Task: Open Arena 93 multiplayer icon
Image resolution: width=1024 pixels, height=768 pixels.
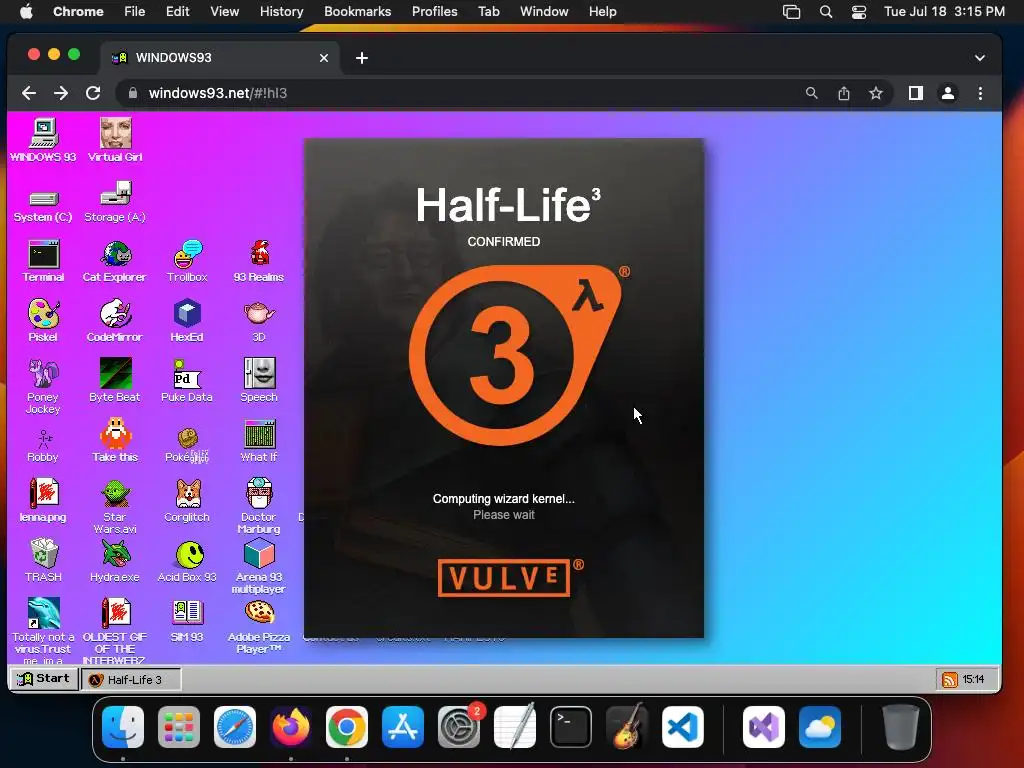Action: tap(259, 566)
